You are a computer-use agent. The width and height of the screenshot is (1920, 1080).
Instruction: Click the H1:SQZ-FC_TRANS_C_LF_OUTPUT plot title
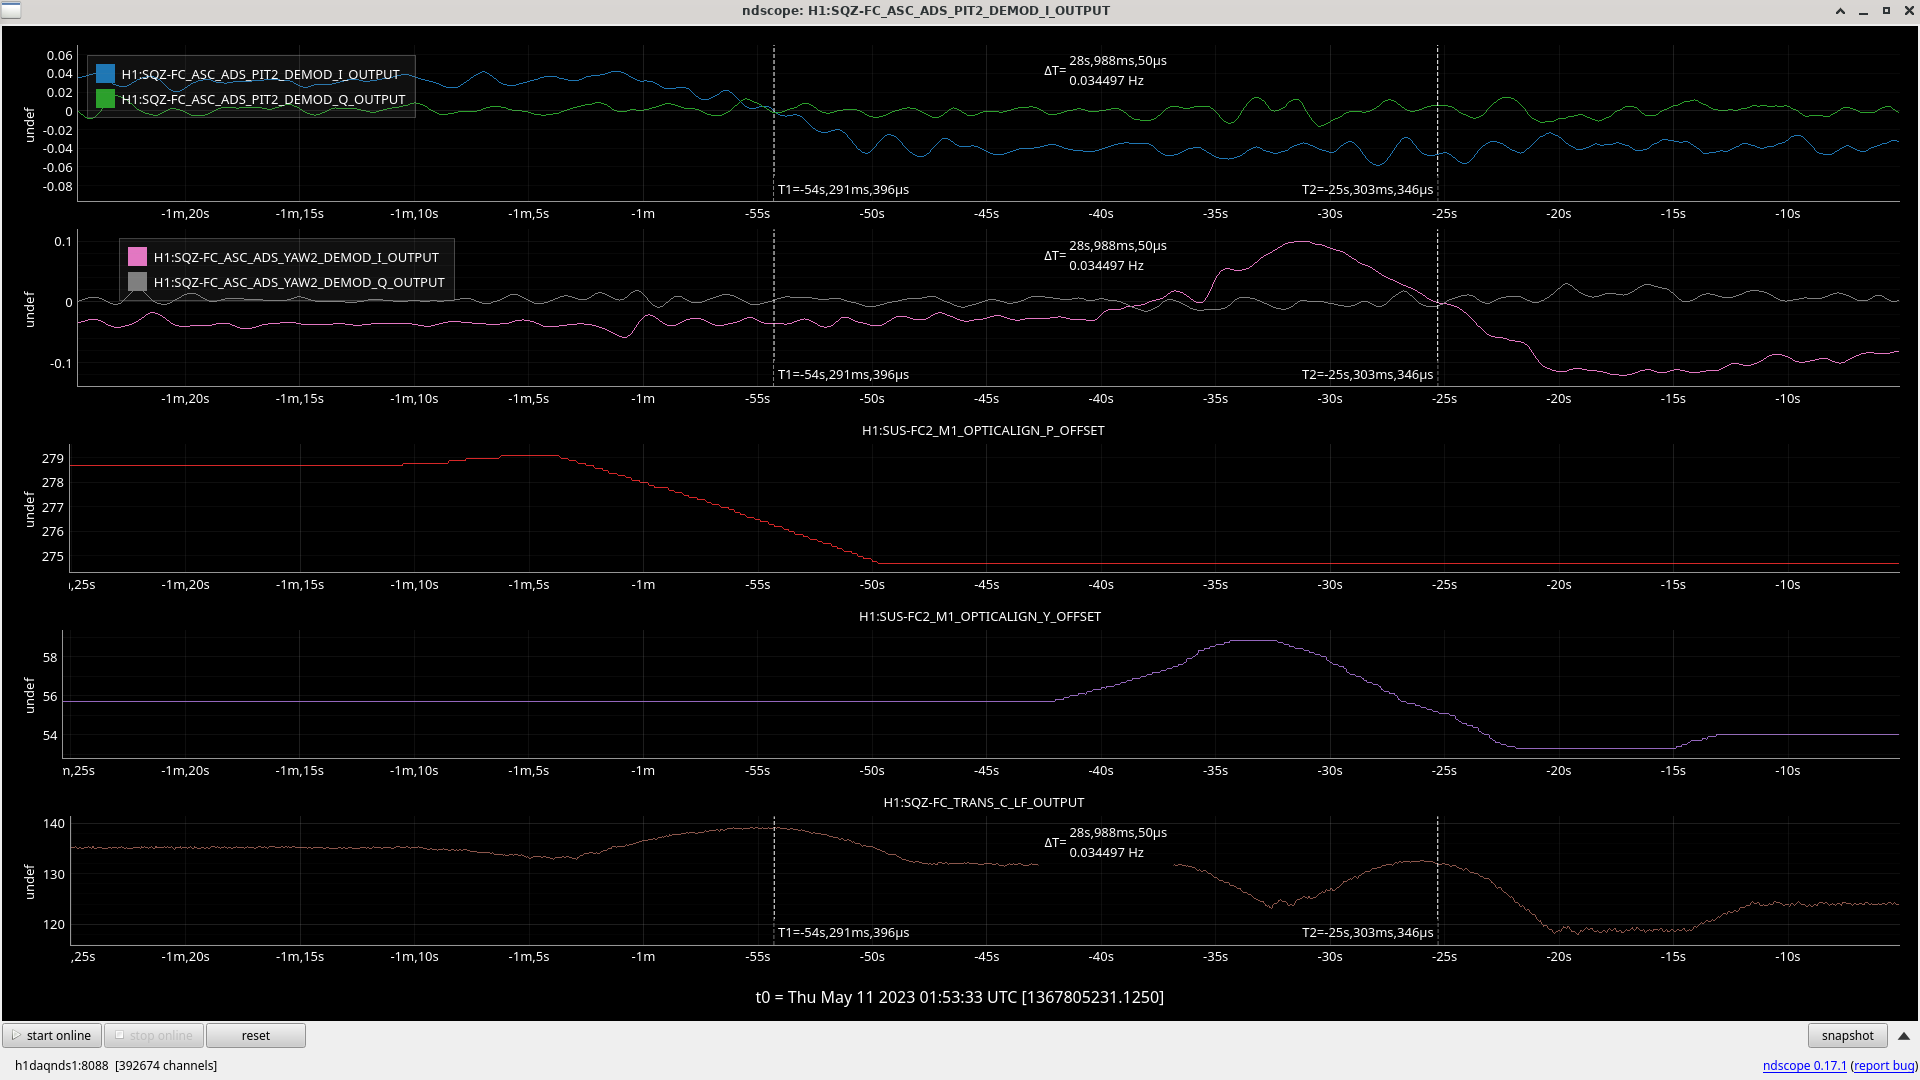[984, 802]
